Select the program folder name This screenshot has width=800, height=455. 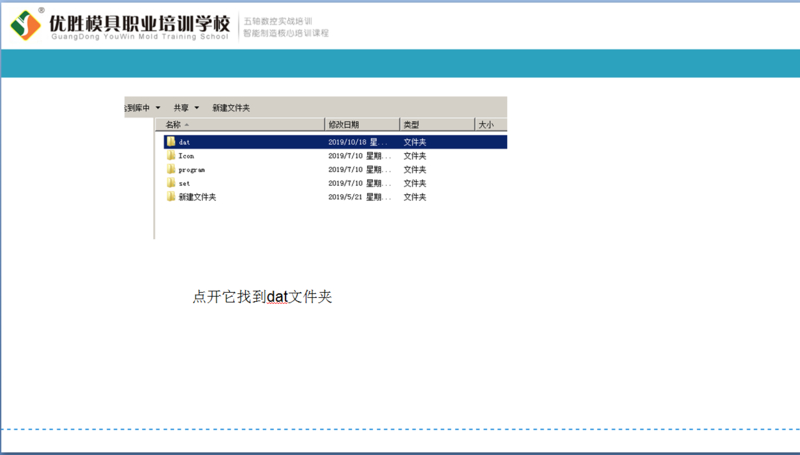point(191,170)
